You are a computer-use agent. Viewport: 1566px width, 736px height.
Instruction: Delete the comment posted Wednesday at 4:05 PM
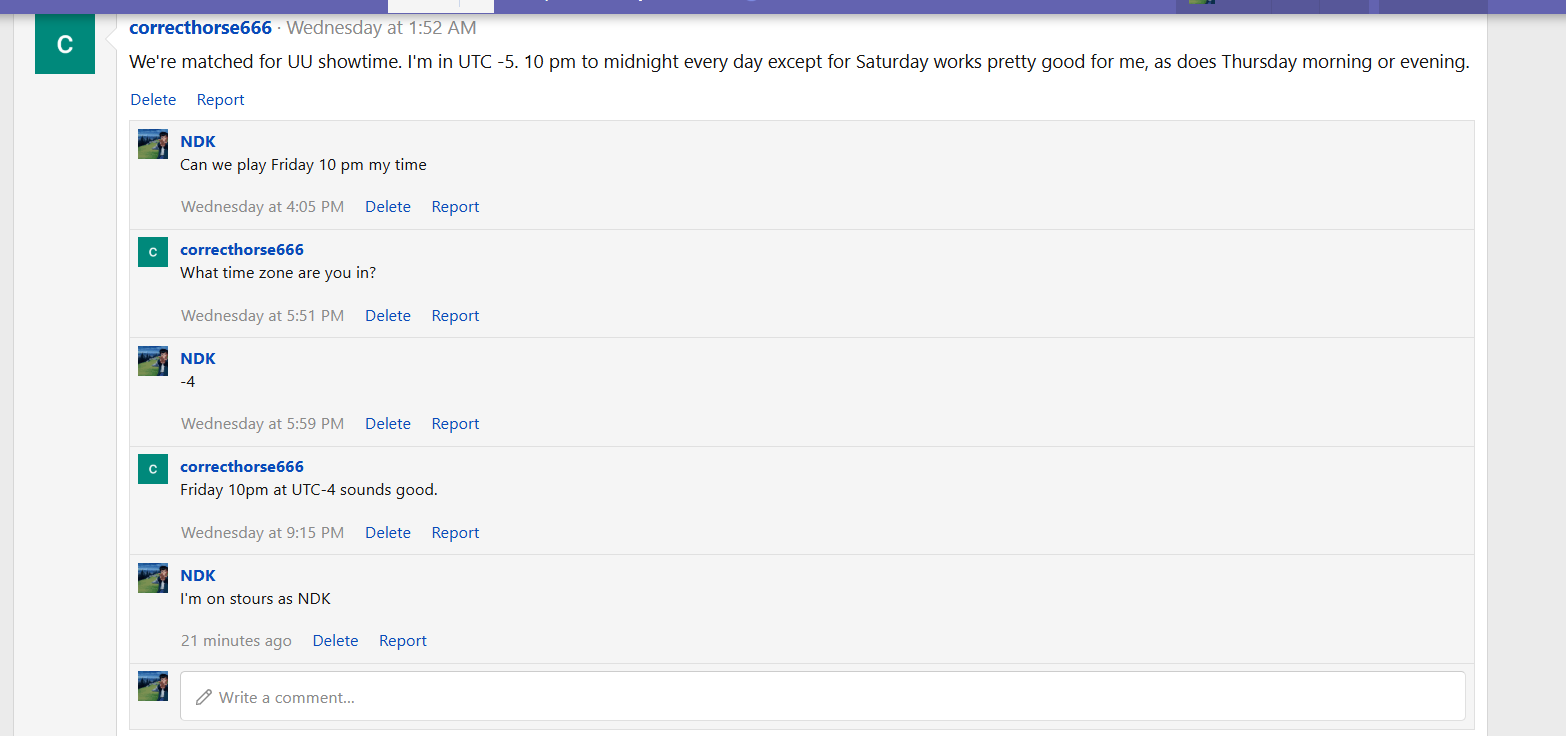(x=388, y=207)
